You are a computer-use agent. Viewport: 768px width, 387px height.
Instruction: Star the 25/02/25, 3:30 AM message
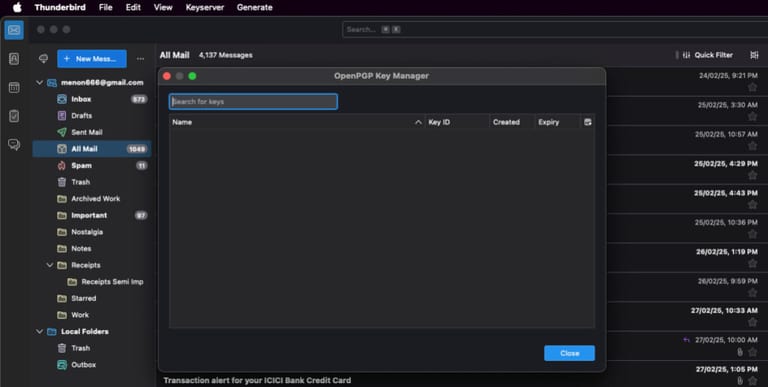[x=752, y=117]
